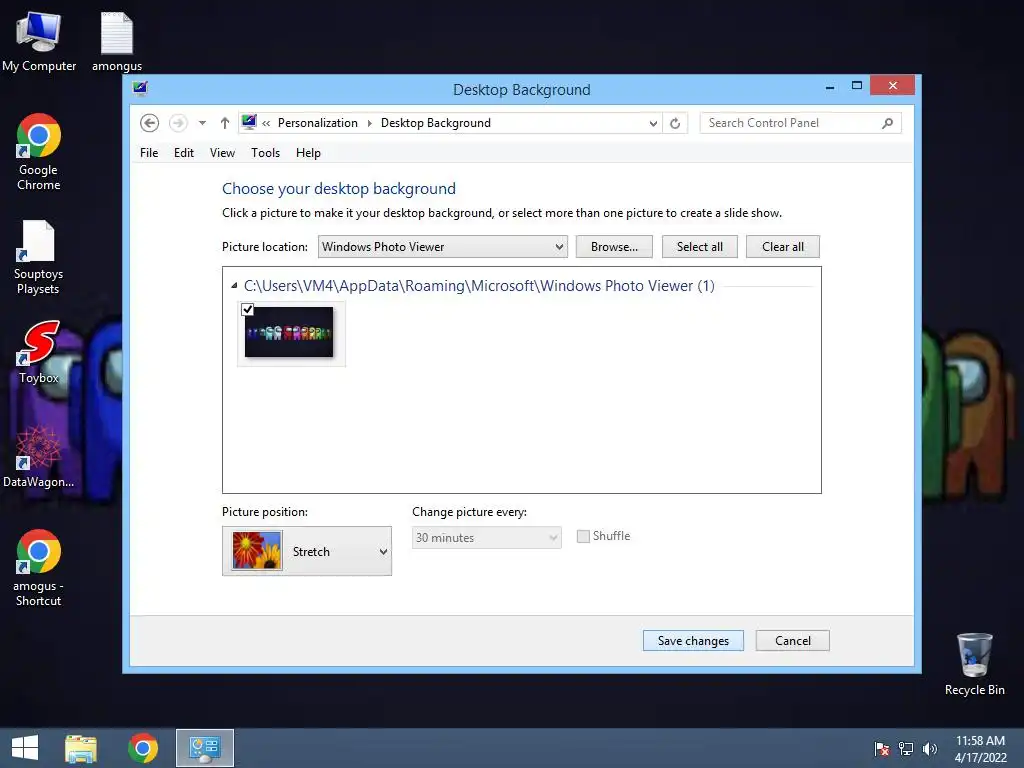
Task: Select the Recycle Bin icon
Action: (974, 664)
